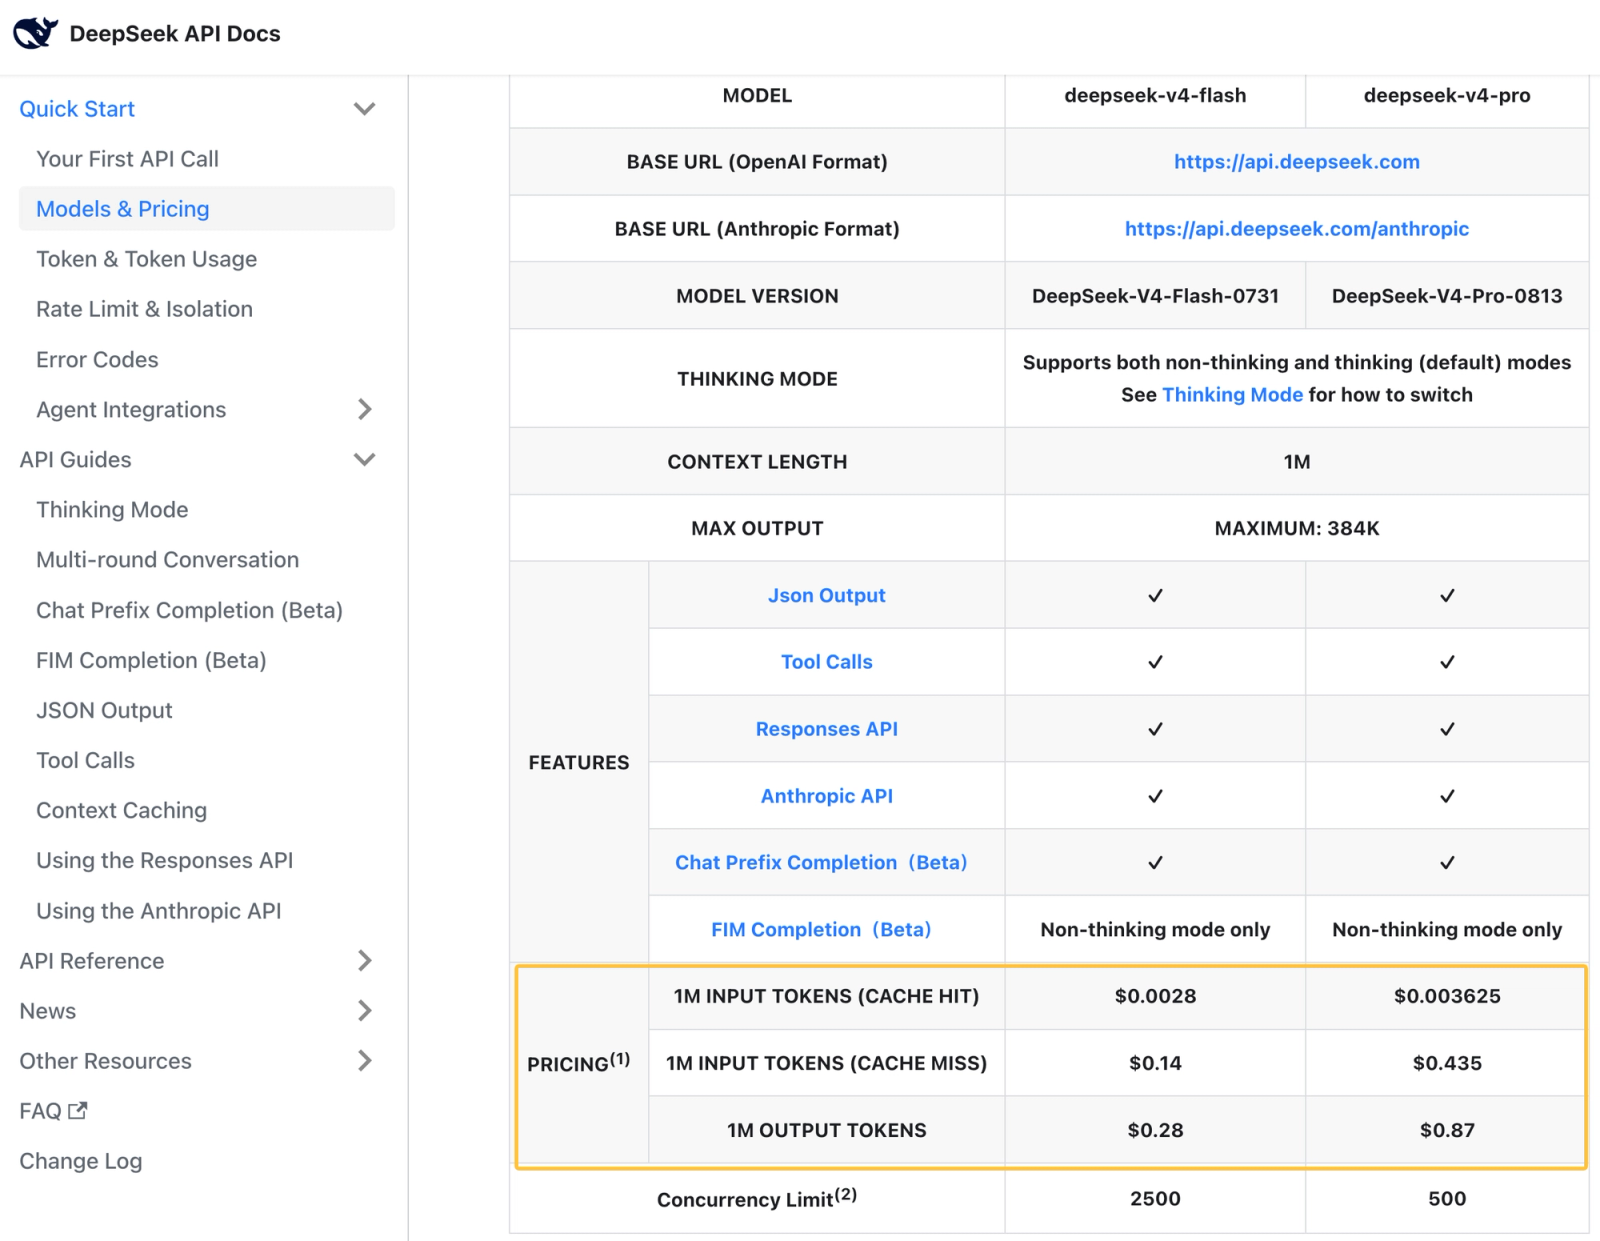
Task: Click the deepseek-v4-flash column header
Action: pos(1155,95)
